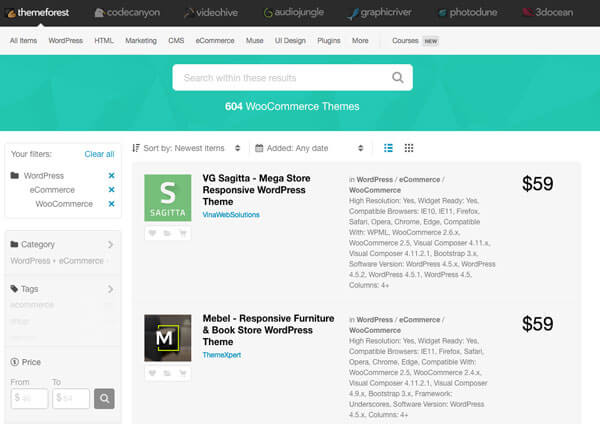Click the WooCommerce link in VG Sagitta breadcrumb

pyautogui.click(x=375, y=190)
